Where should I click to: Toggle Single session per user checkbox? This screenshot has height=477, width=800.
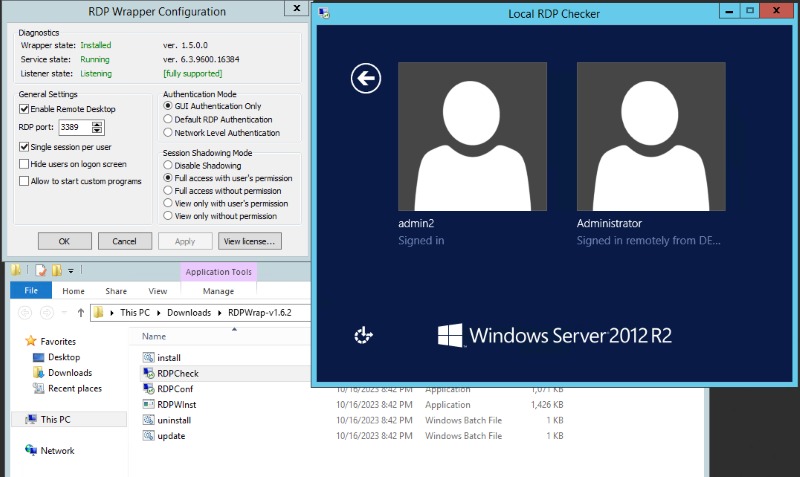click(24, 147)
